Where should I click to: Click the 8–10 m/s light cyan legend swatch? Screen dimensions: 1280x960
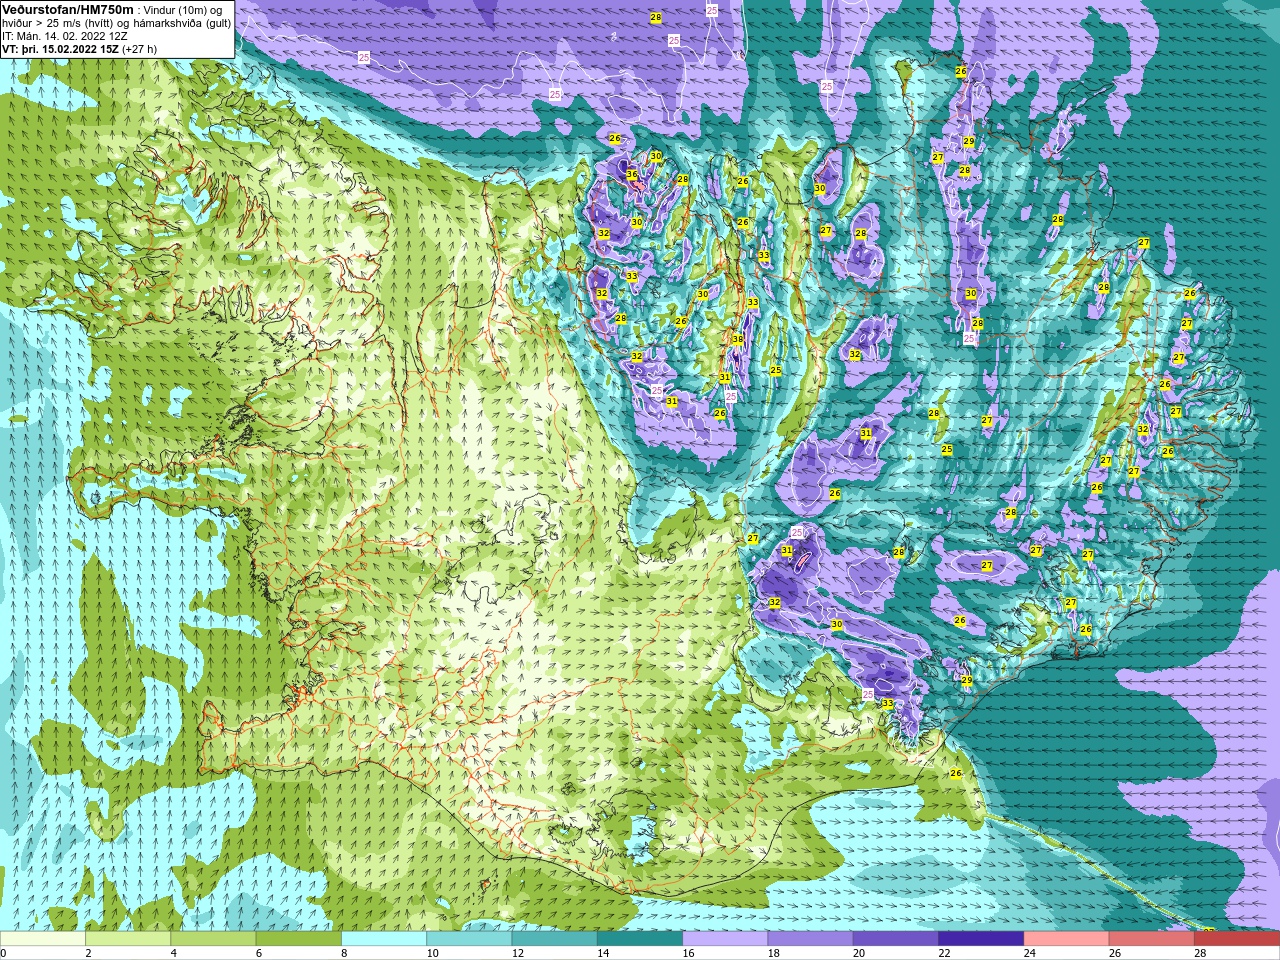pyautogui.click(x=384, y=939)
